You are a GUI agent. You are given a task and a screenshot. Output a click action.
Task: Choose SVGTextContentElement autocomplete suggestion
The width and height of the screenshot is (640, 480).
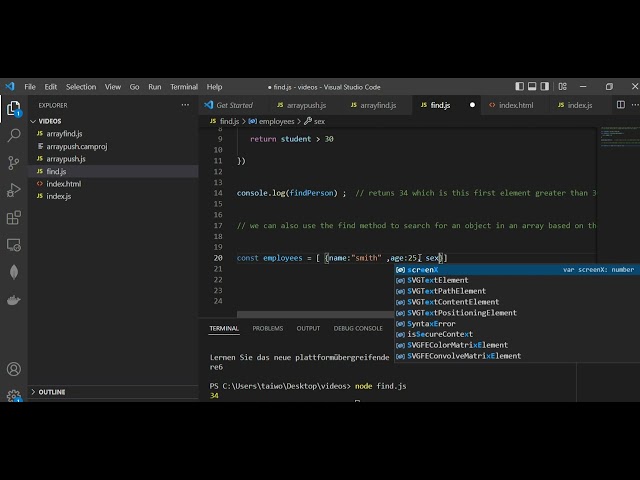point(517,302)
